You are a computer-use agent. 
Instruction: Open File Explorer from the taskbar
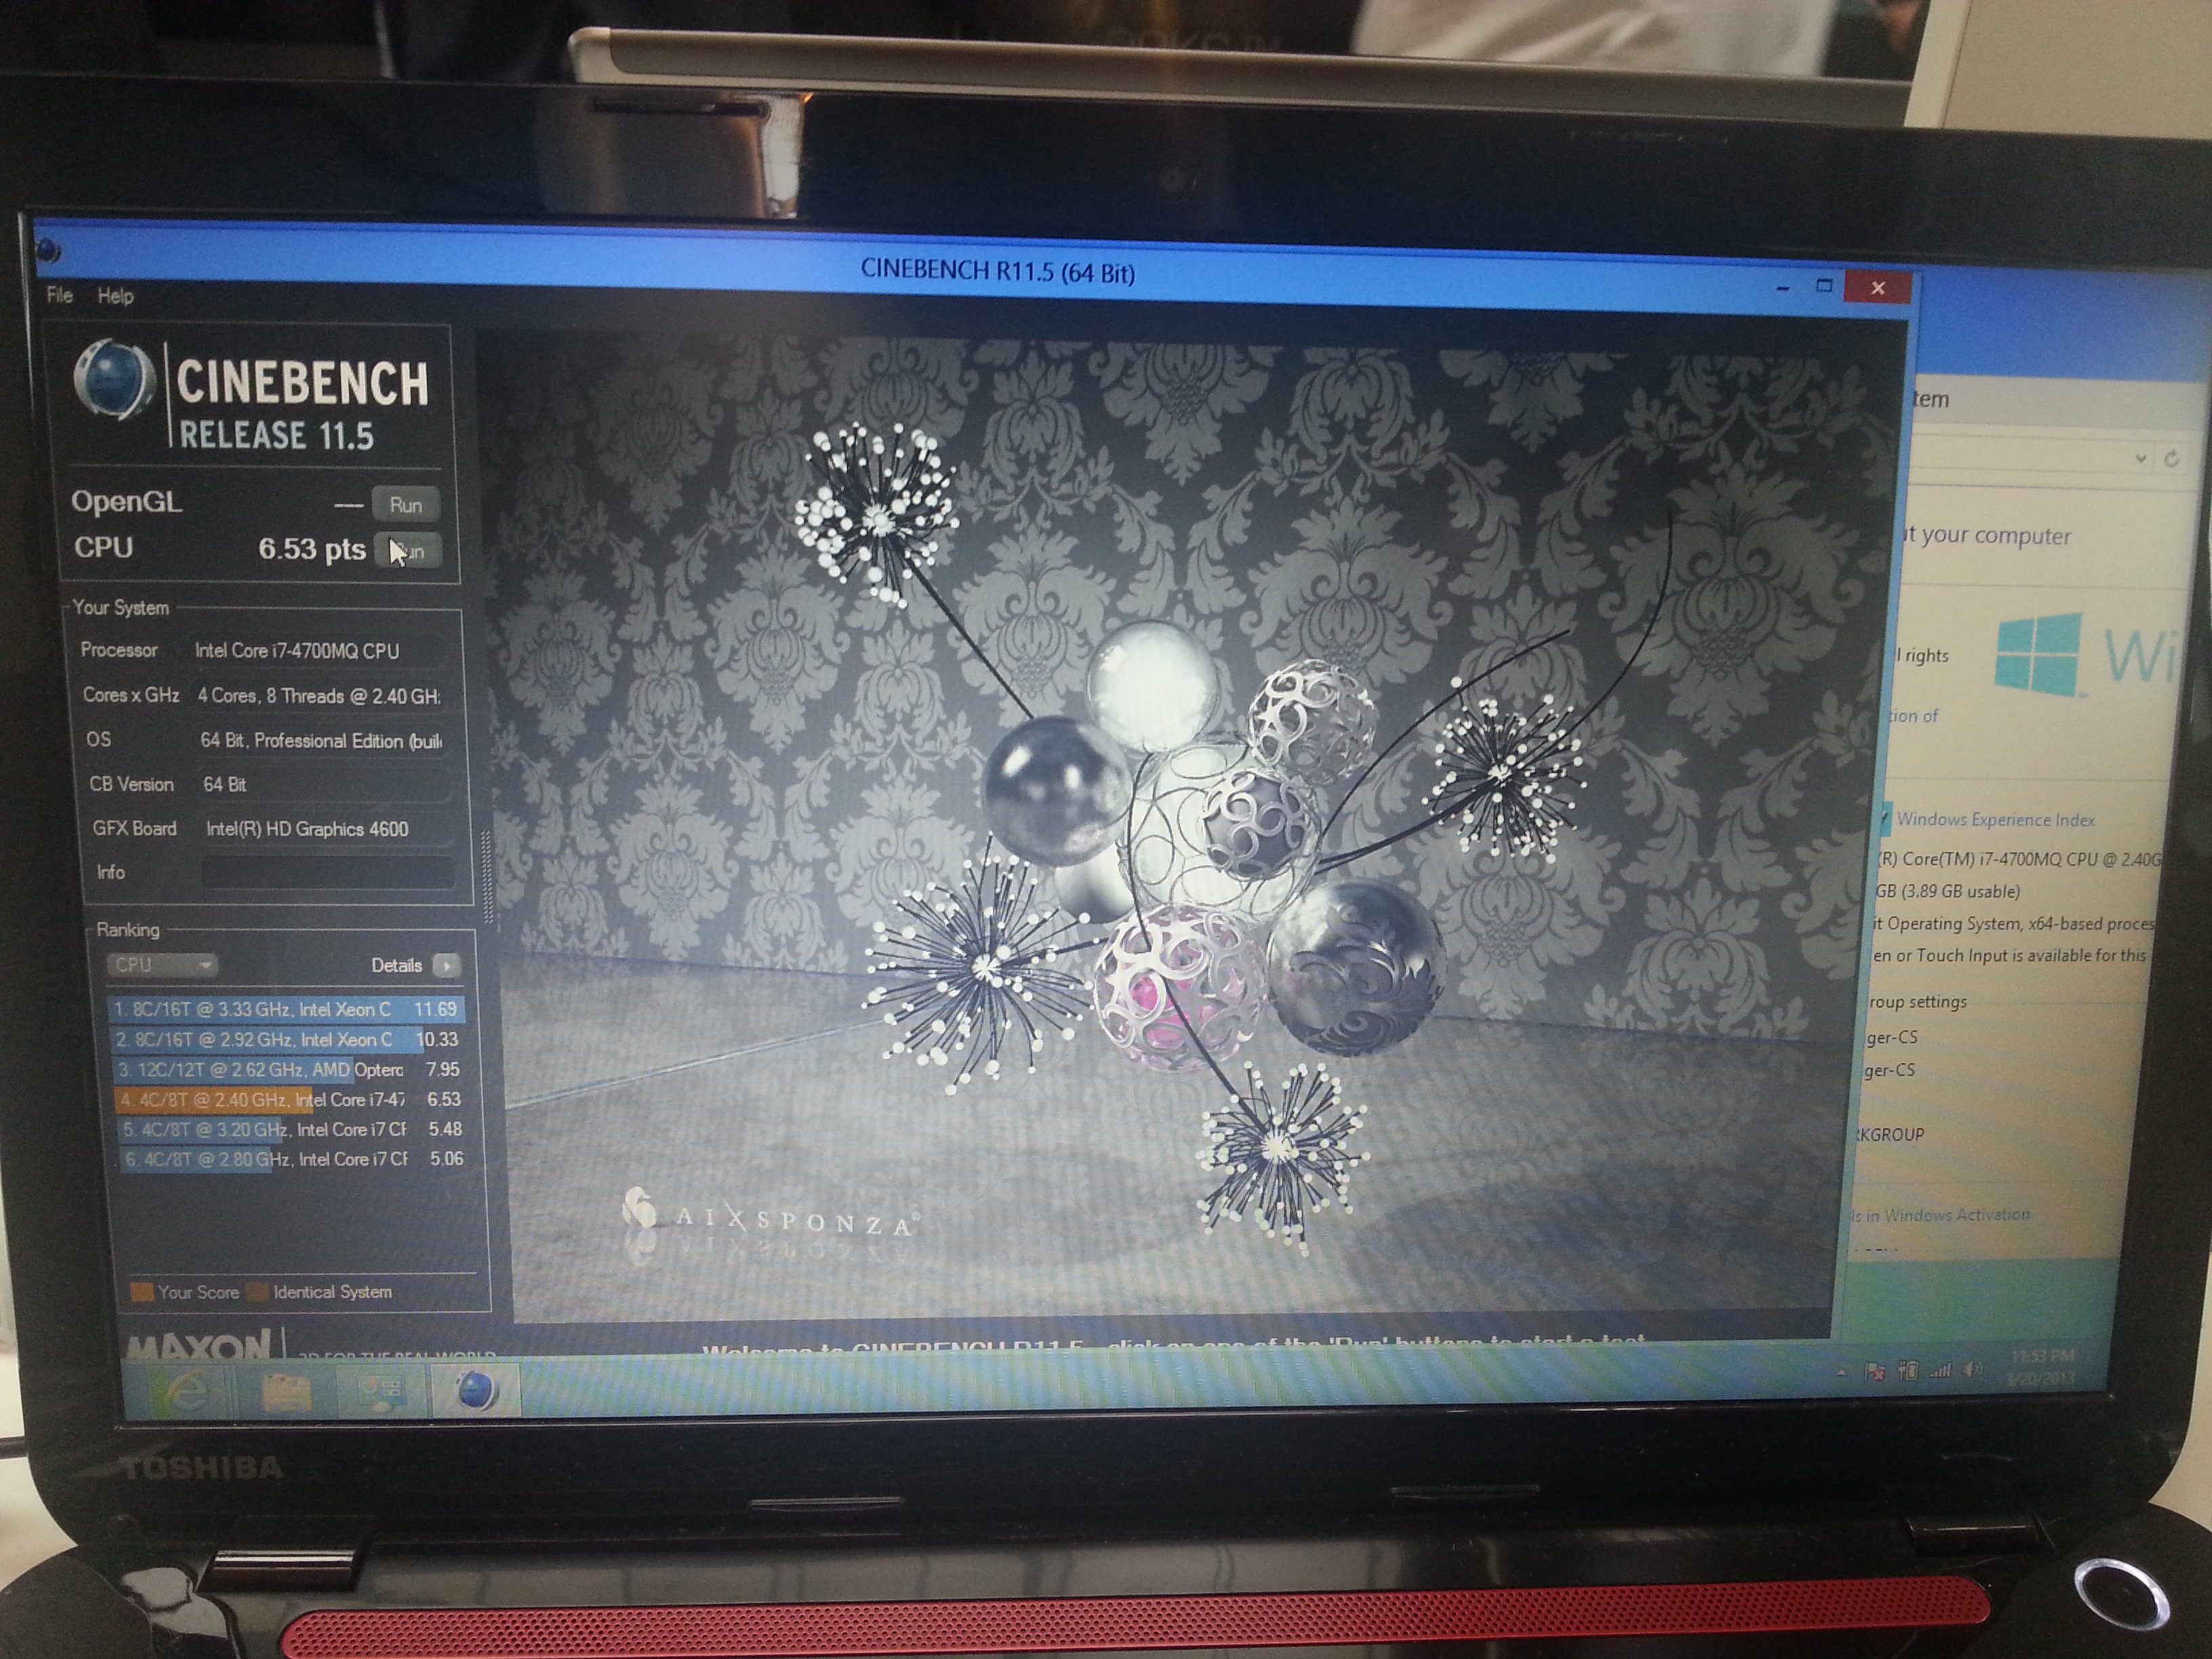pyautogui.click(x=285, y=1391)
